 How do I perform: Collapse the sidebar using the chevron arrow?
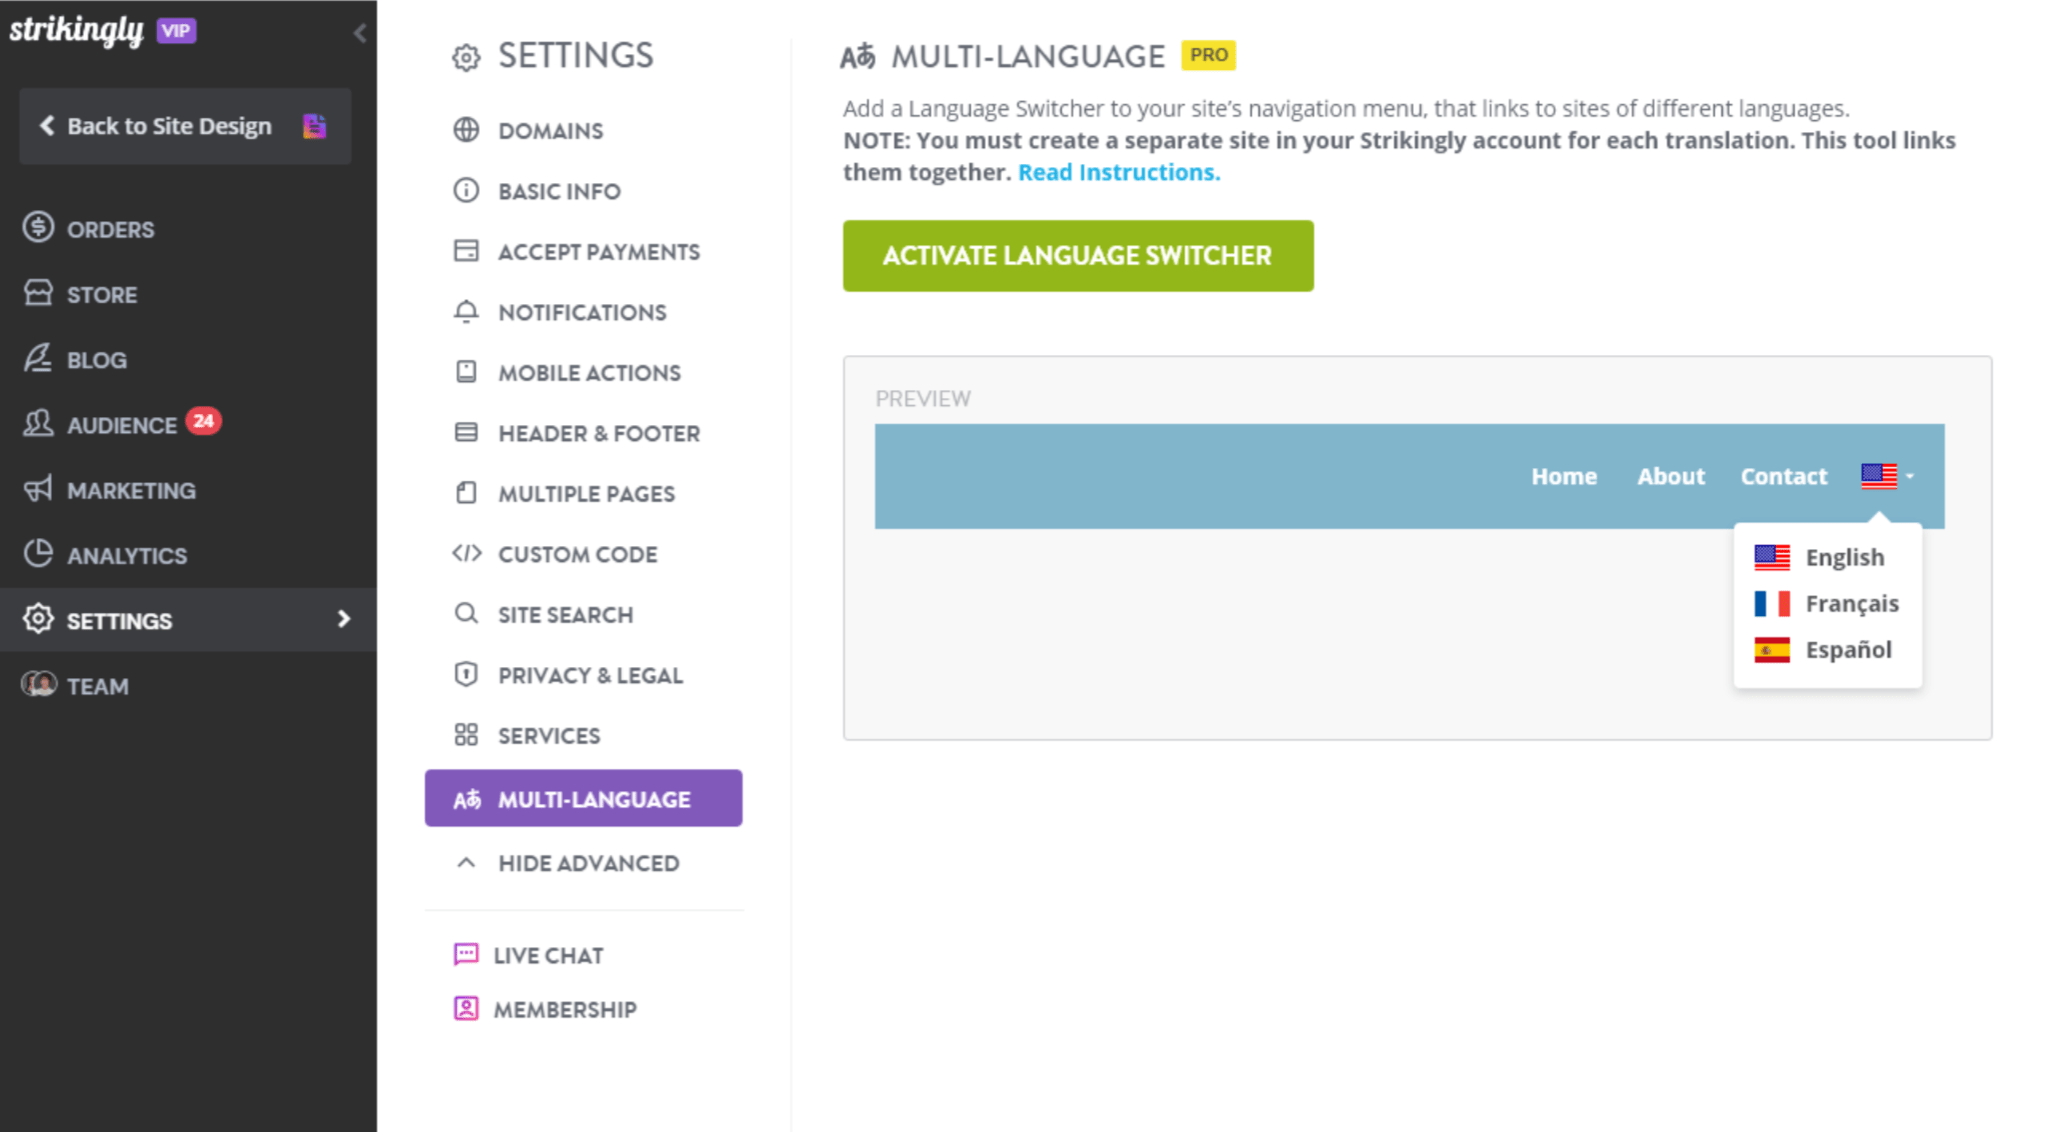(x=360, y=32)
